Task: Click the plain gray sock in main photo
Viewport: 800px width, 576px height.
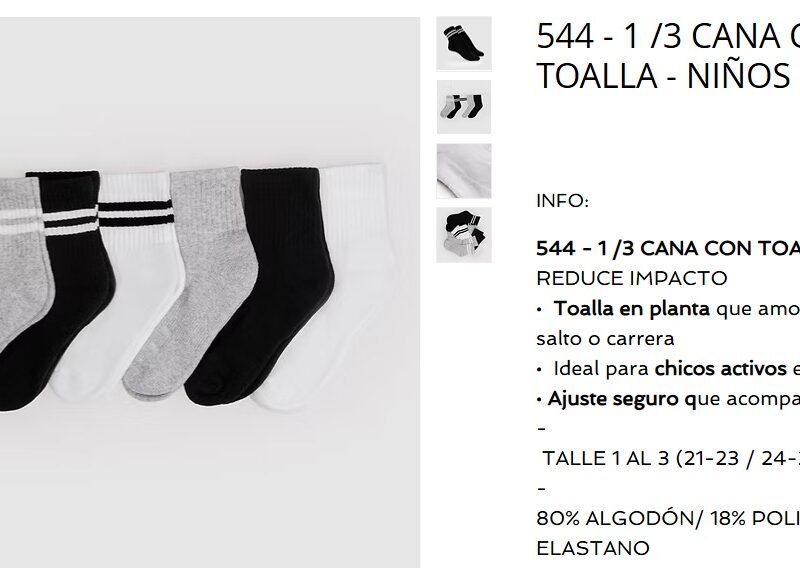Action: [196, 281]
